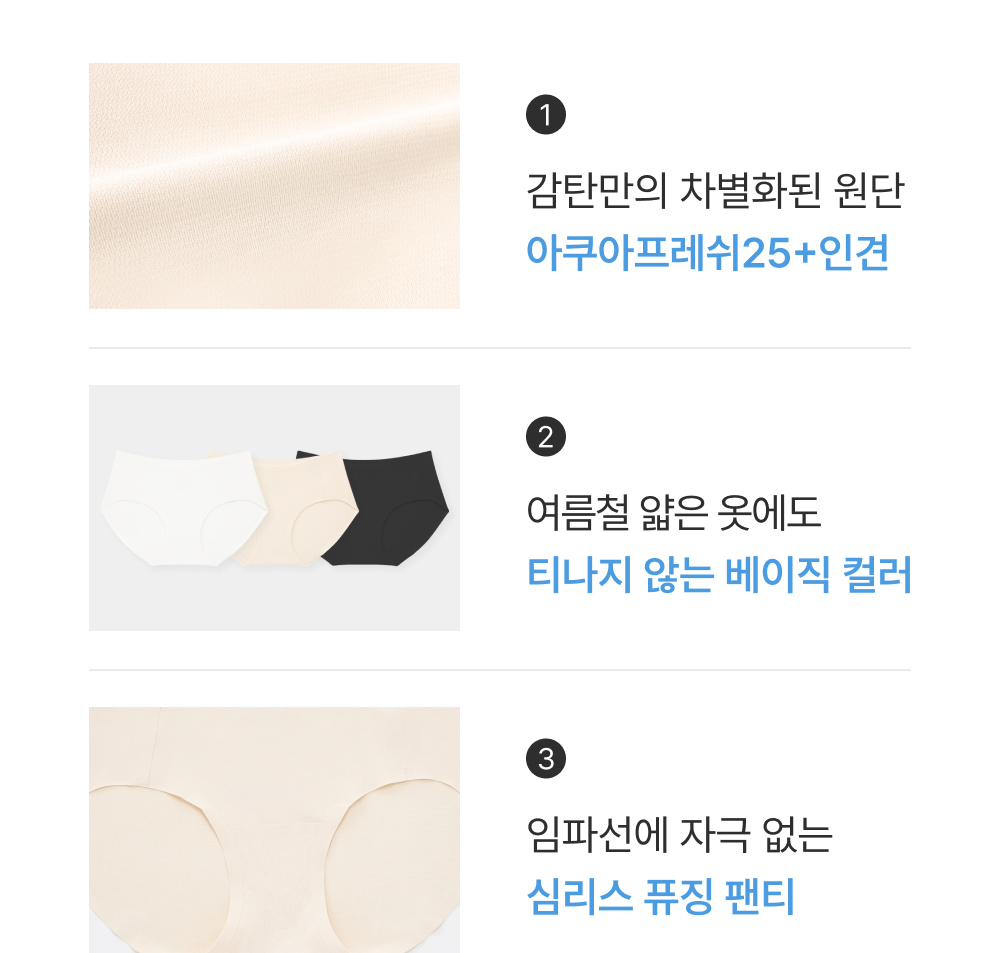
Task: Click divider line below second feature
Action: tap(499, 670)
